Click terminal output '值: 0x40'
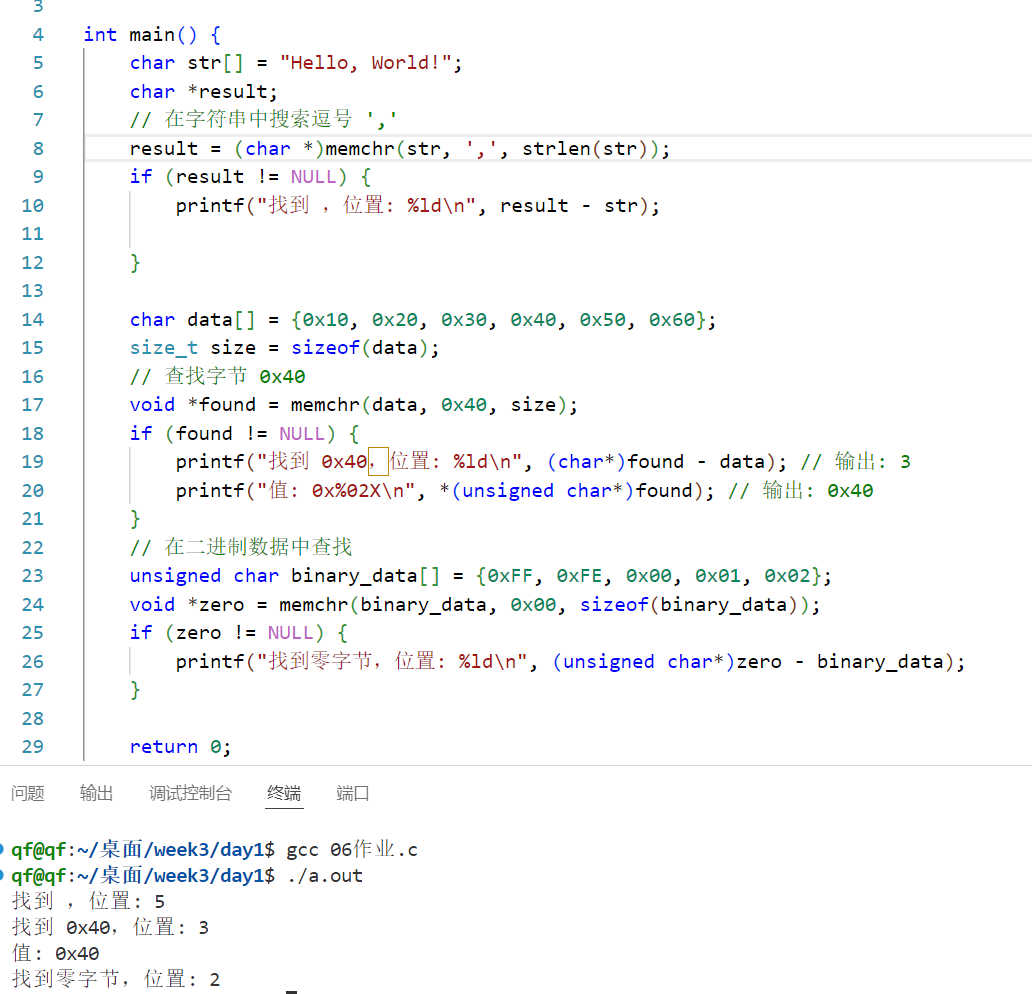1032x994 pixels. 56,954
